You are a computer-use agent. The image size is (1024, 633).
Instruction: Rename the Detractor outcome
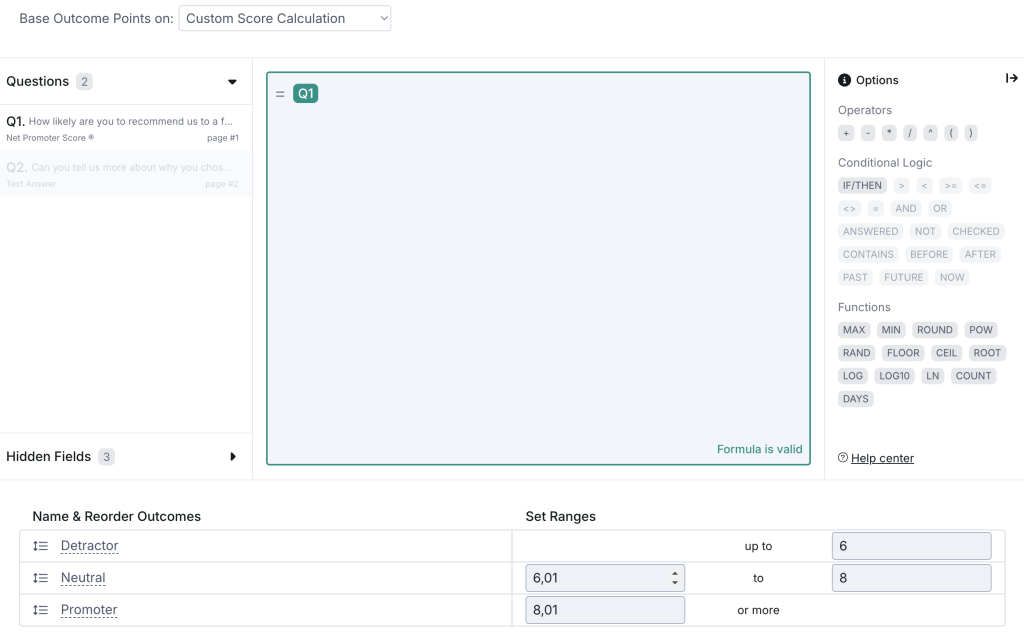(x=89, y=545)
